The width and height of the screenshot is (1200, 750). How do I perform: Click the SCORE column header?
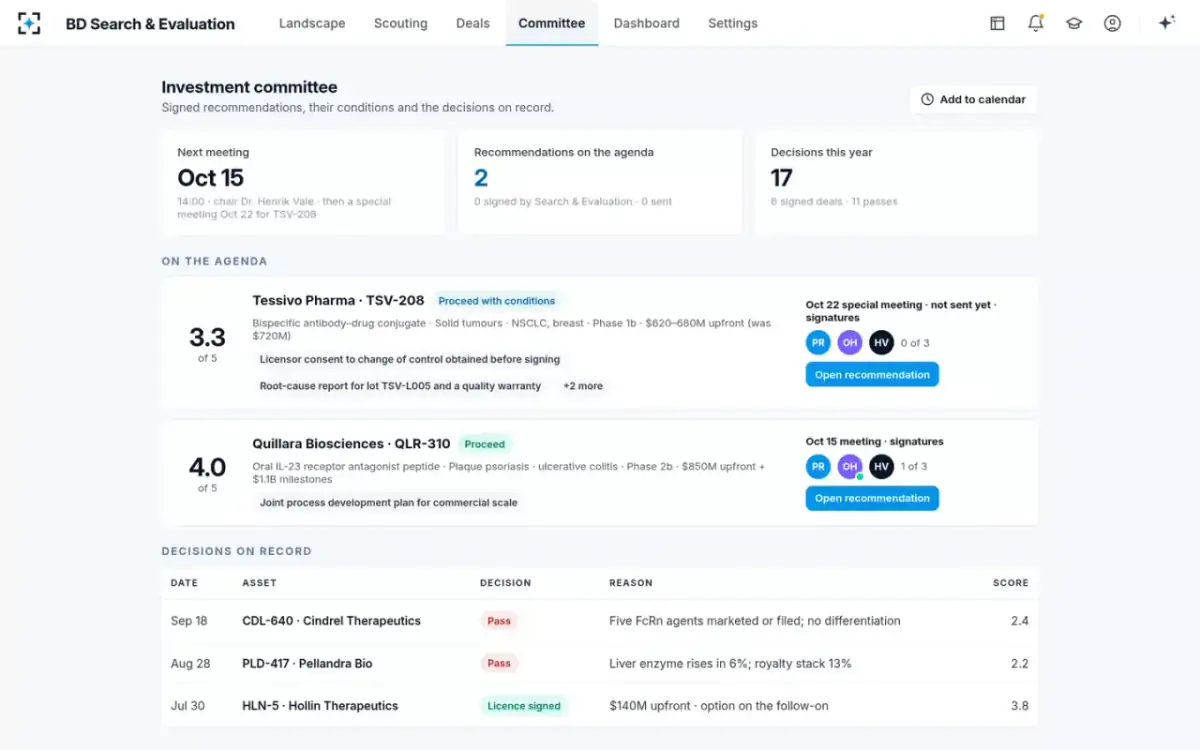[x=1010, y=583]
